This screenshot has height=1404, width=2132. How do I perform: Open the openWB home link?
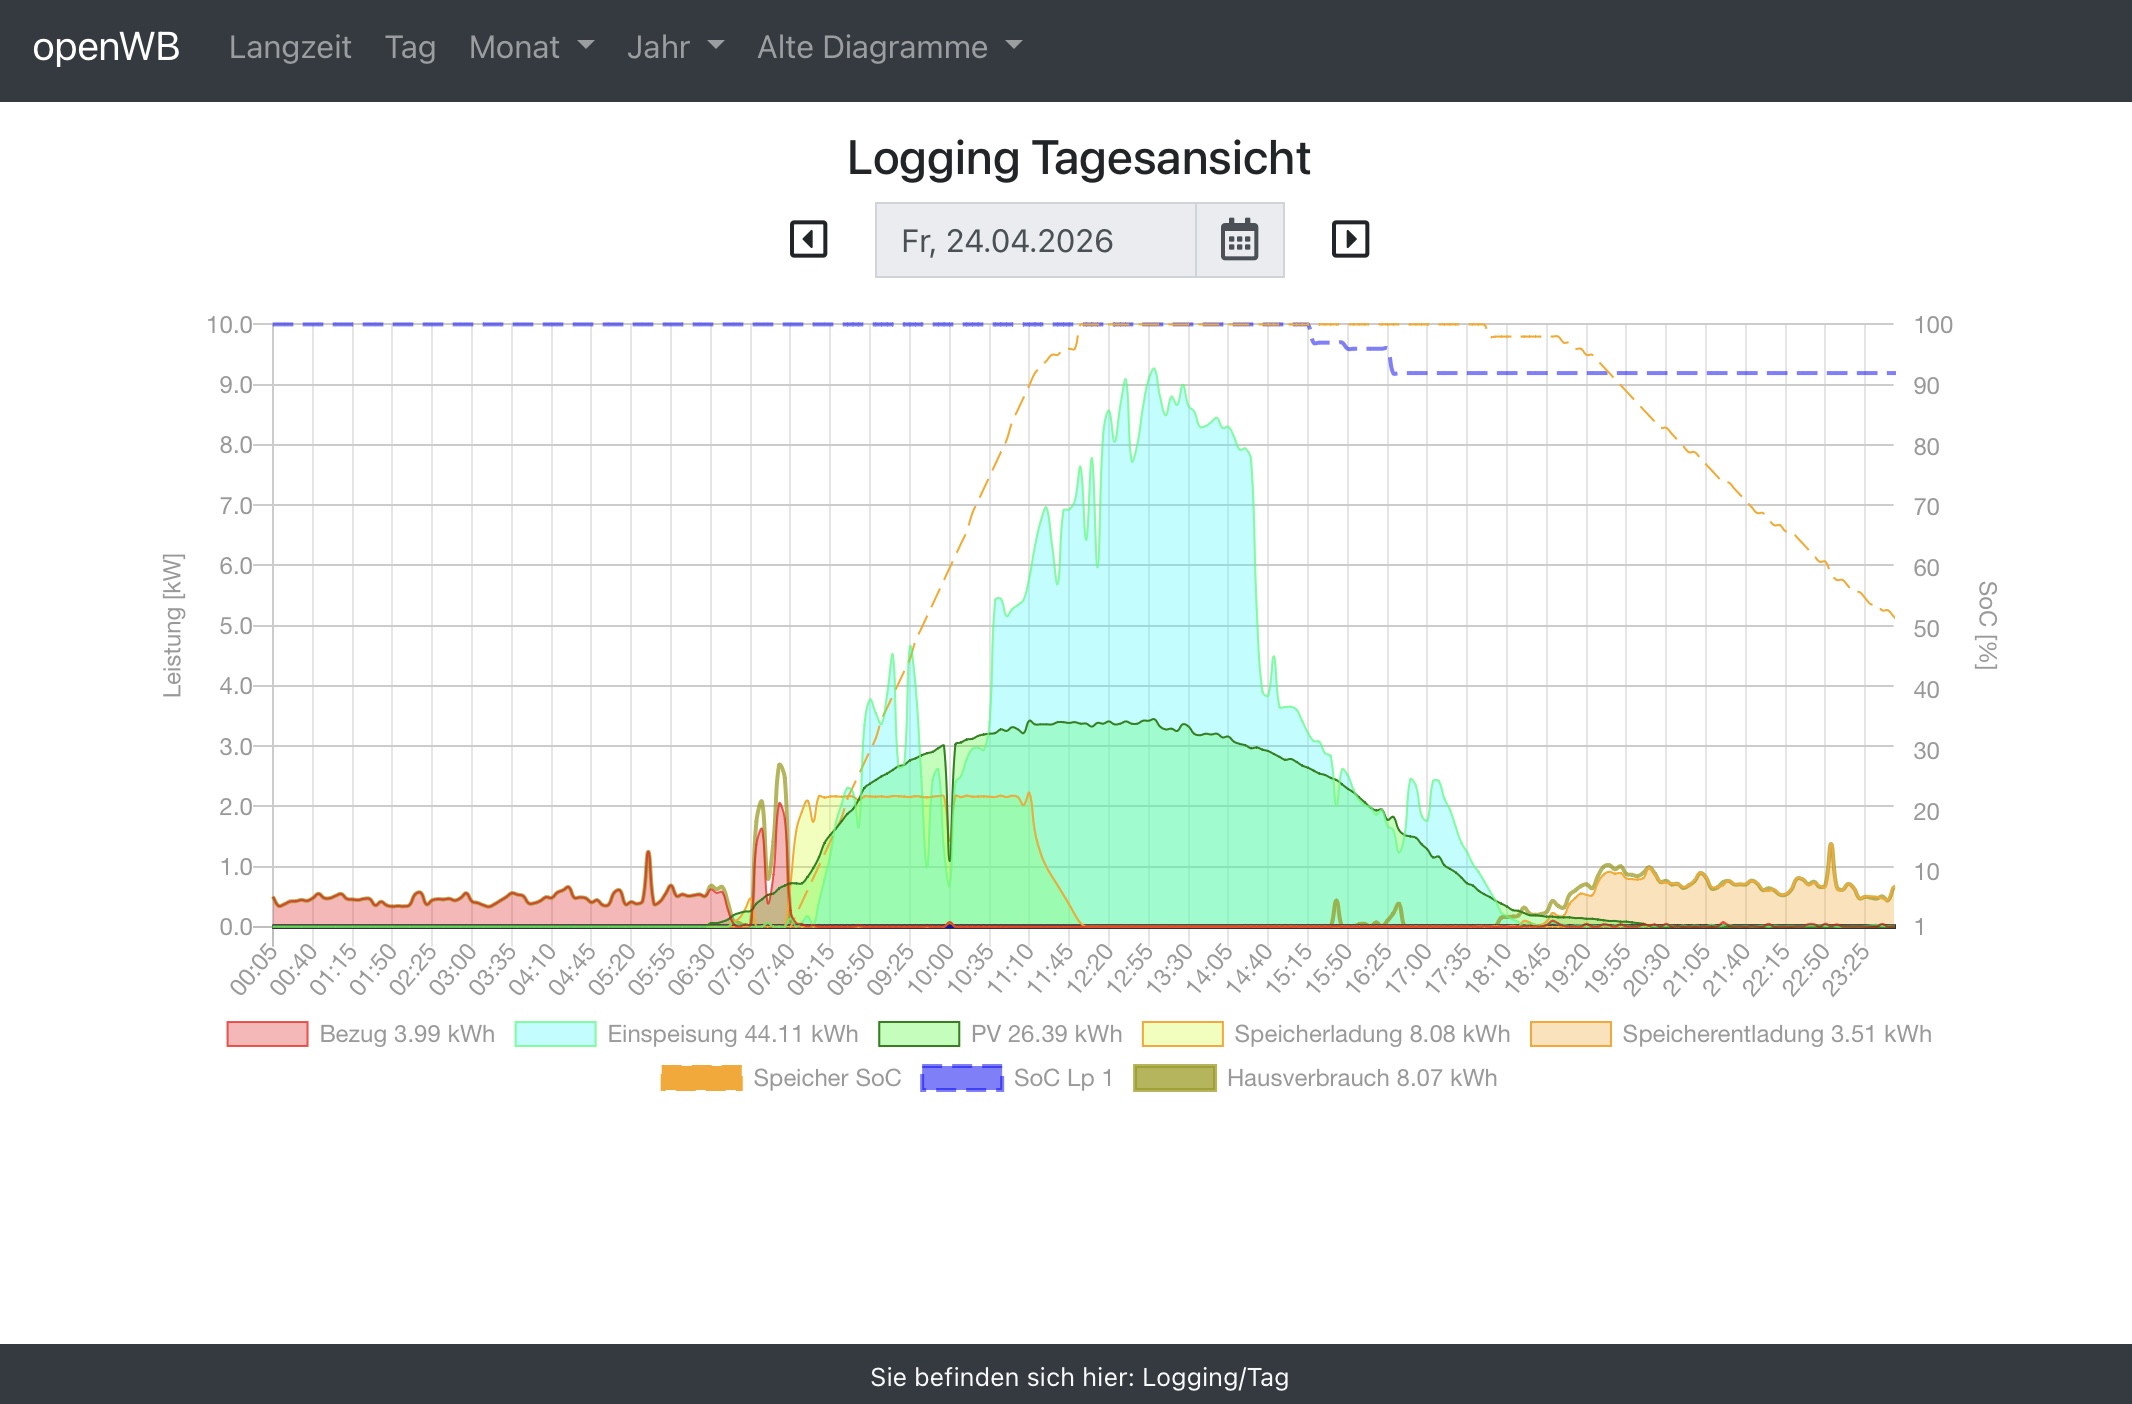click(106, 47)
